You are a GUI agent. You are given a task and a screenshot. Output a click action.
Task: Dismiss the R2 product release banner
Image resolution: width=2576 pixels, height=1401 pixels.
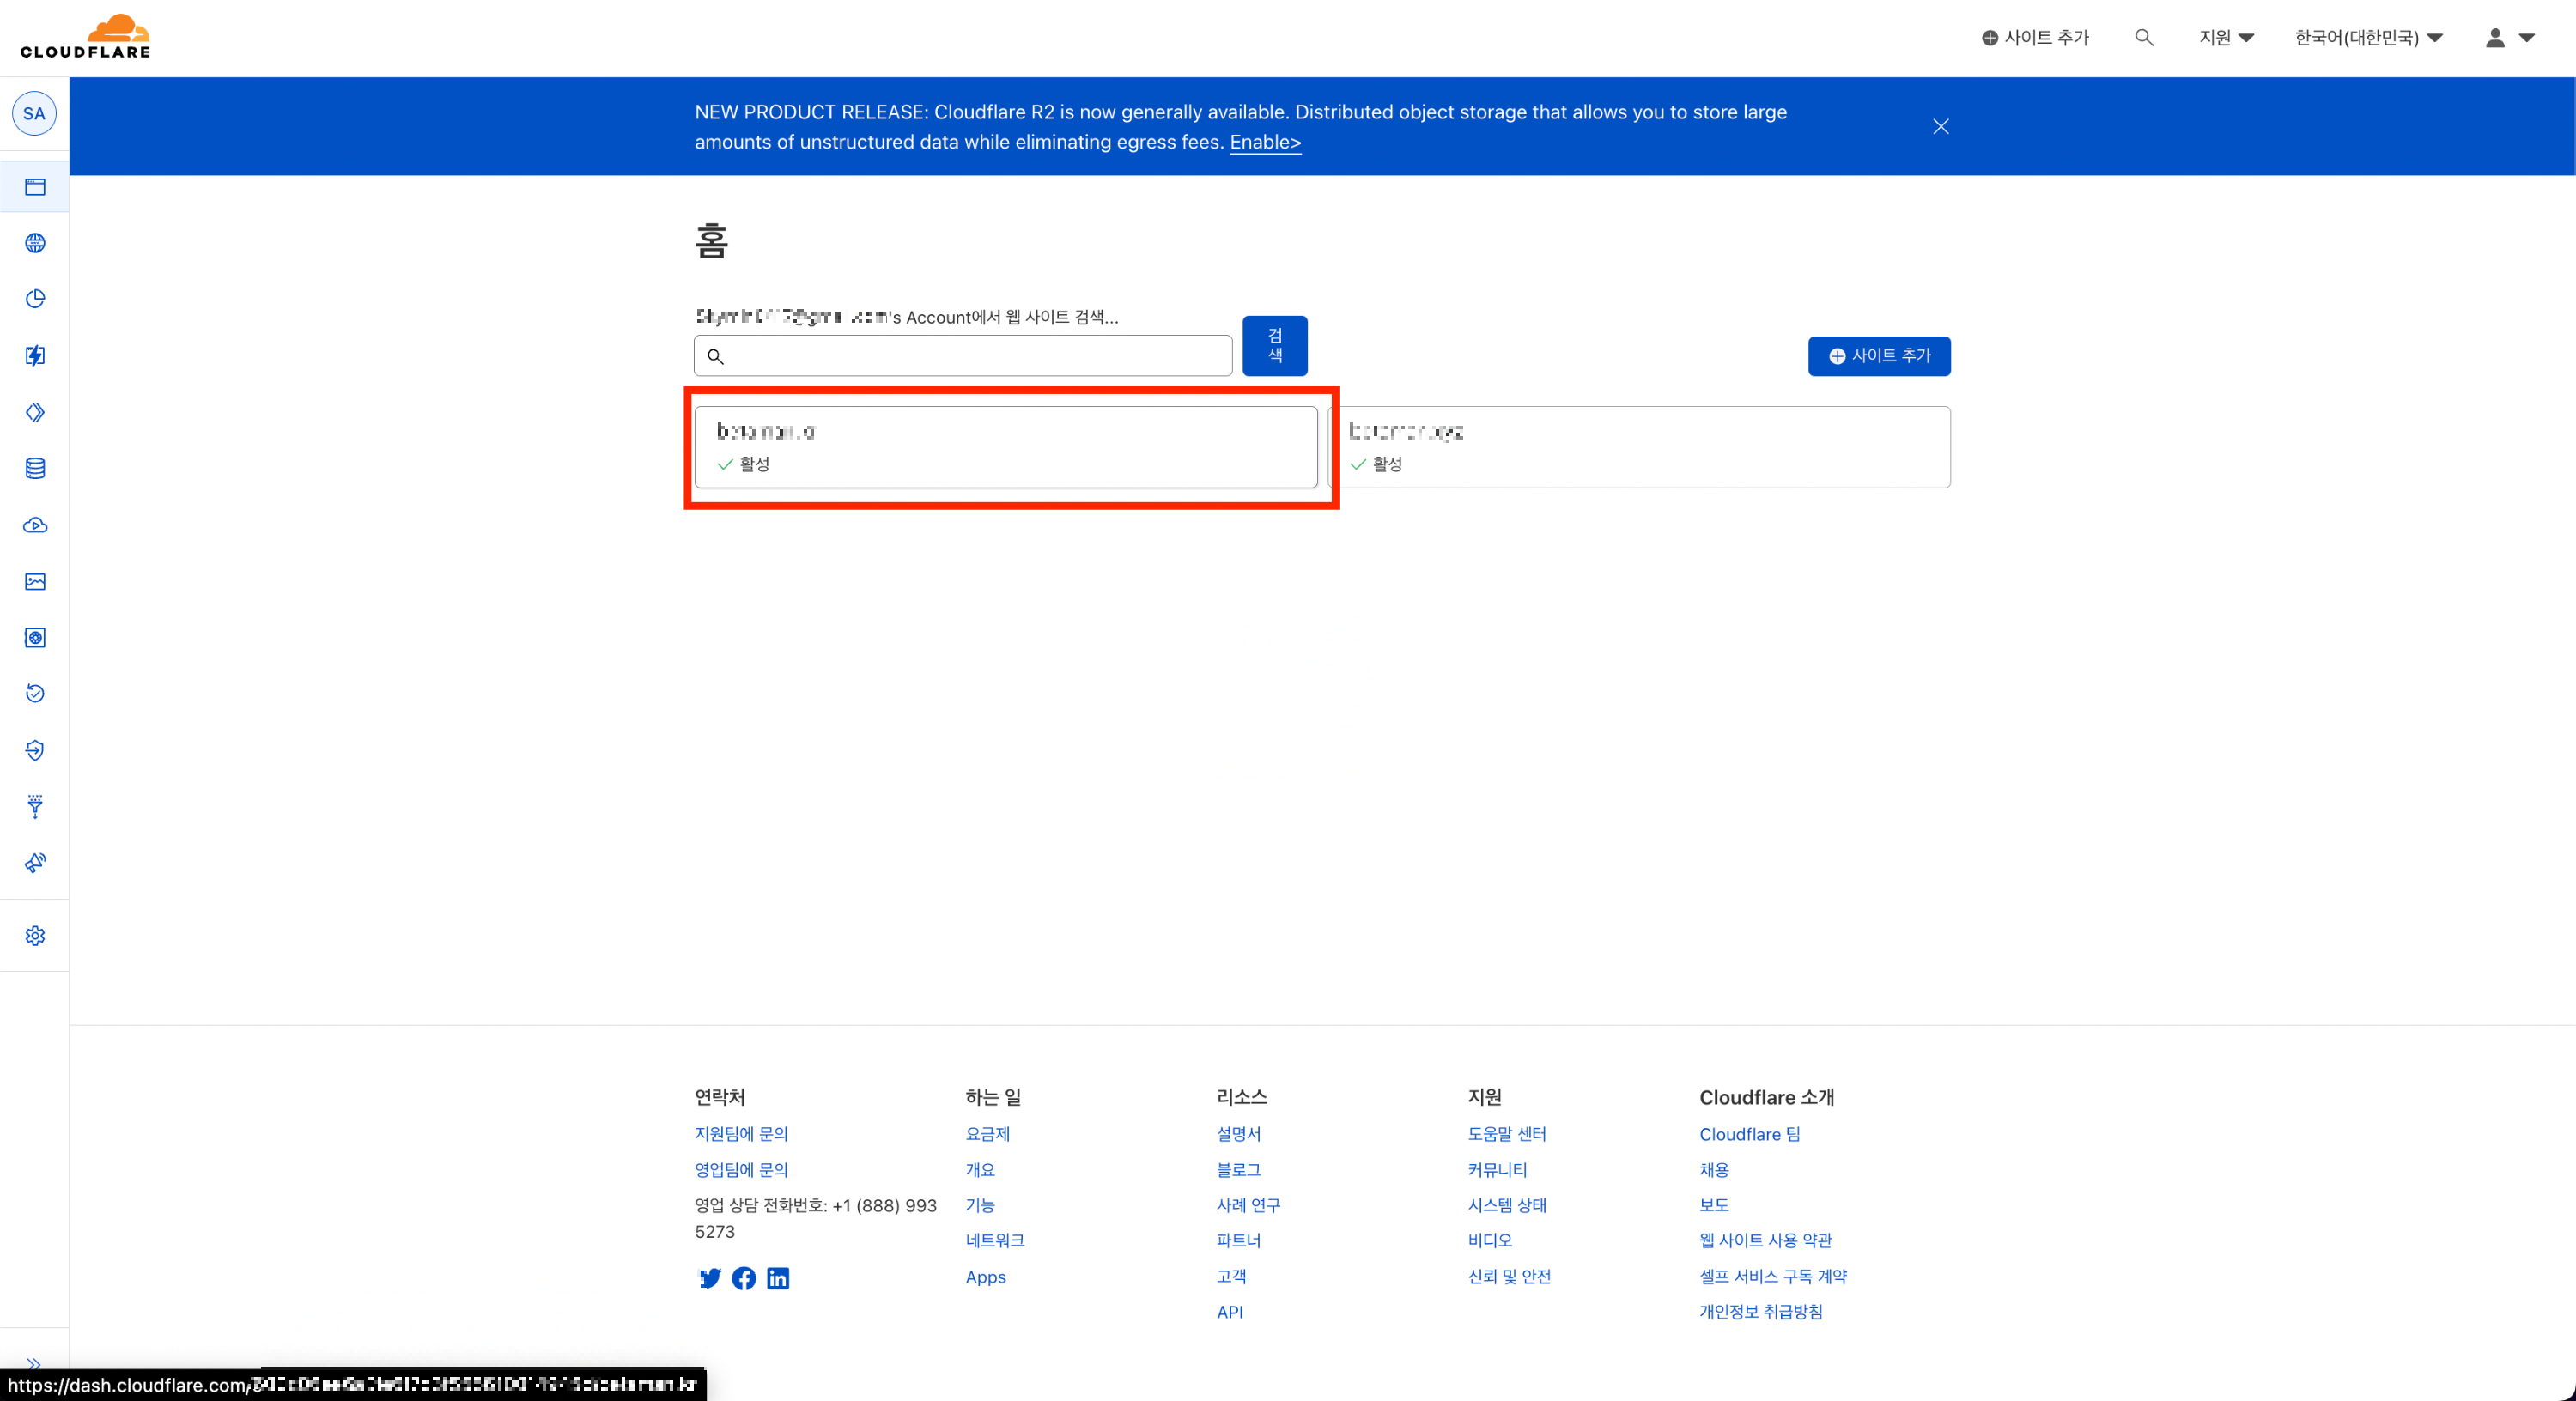coord(1940,127)
